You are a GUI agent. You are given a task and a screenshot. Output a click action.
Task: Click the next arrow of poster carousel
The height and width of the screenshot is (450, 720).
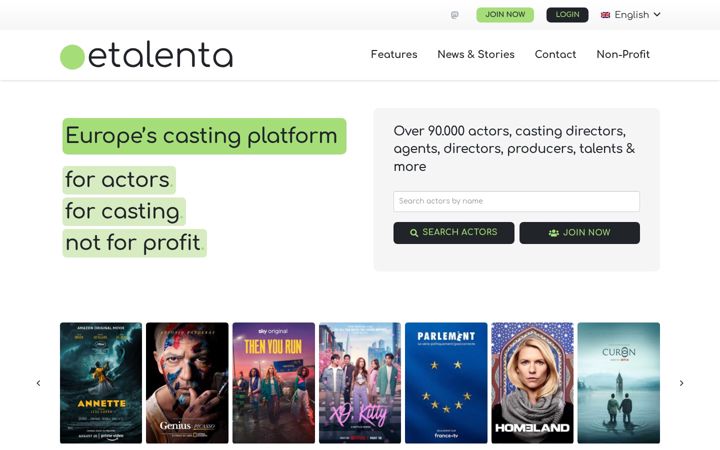tap(681, 383)
